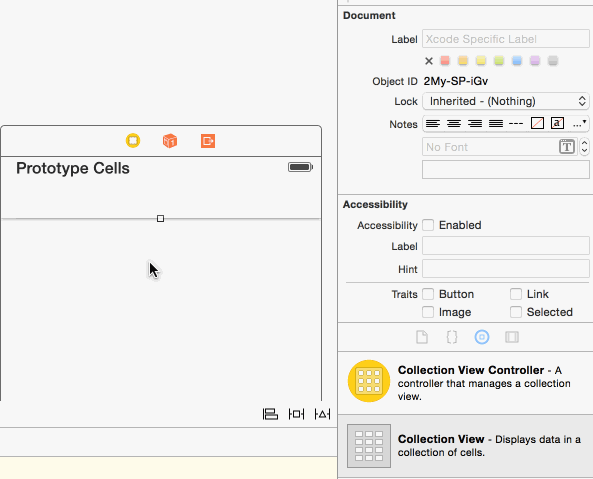Choose the red label color
Screen dimensions: 593x479
point(445,60)
